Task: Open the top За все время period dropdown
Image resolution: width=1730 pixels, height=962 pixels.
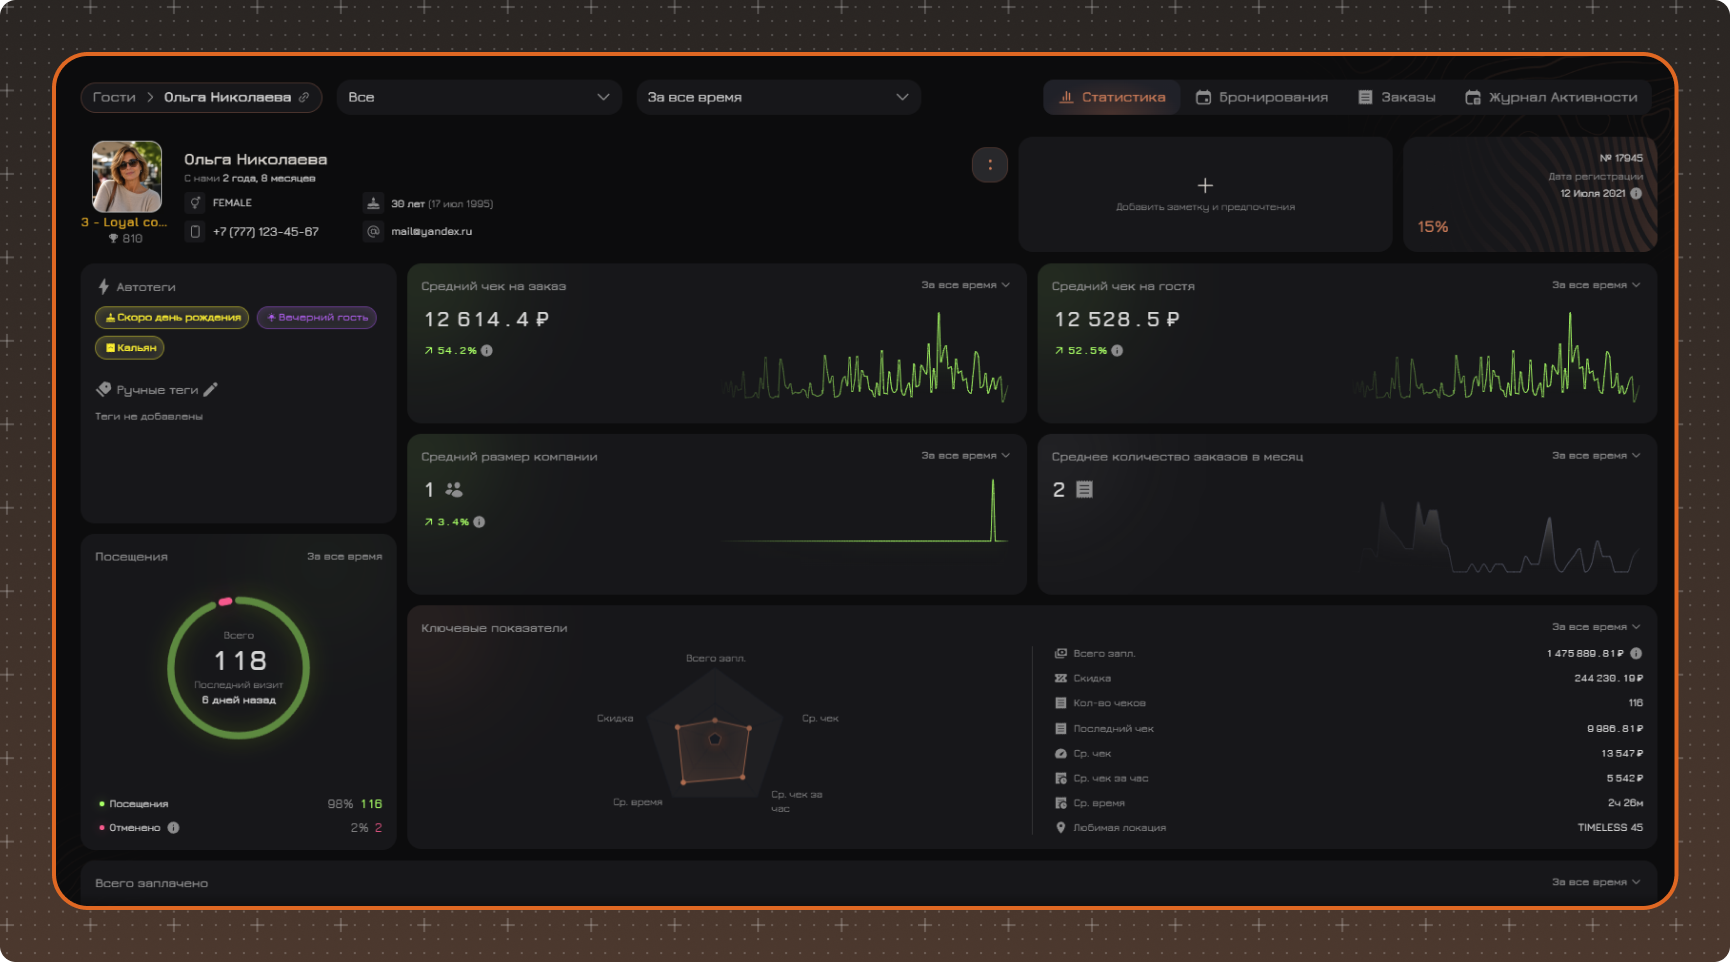Action: 778,97
